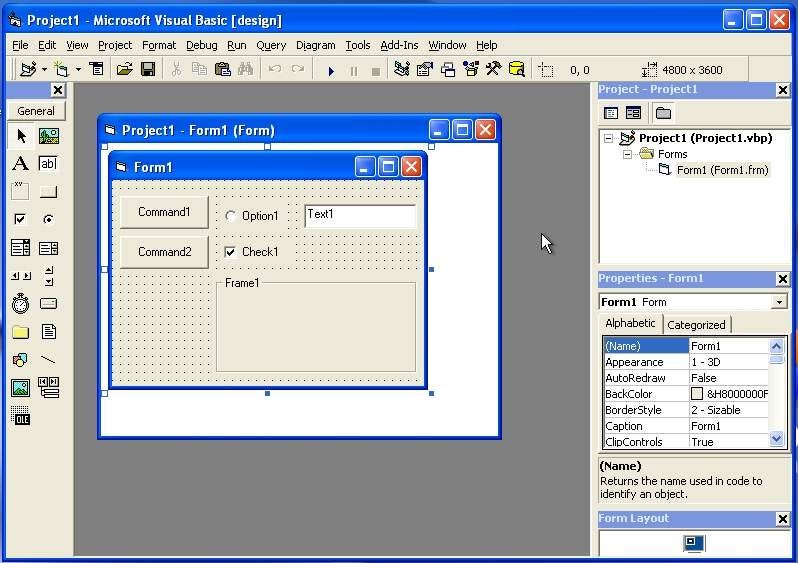The image size is (798, 563).
Task: Select the TextBox tool in toolbox
Action: click(x=48, y=163)
